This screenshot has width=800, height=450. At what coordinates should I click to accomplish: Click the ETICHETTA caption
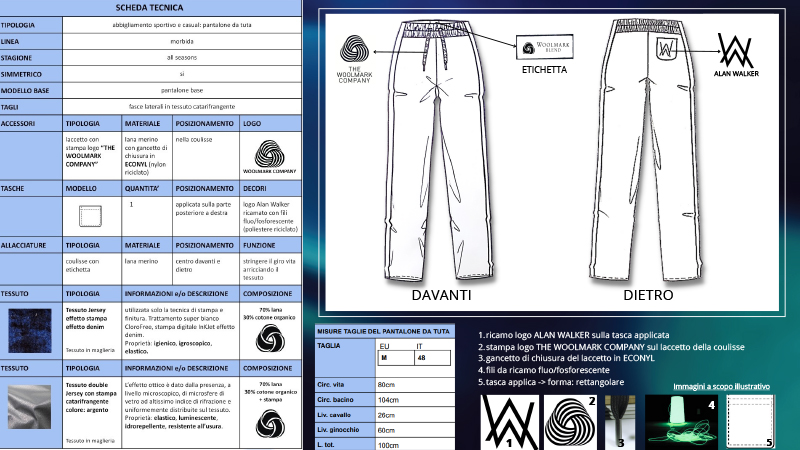pos(544,70)
